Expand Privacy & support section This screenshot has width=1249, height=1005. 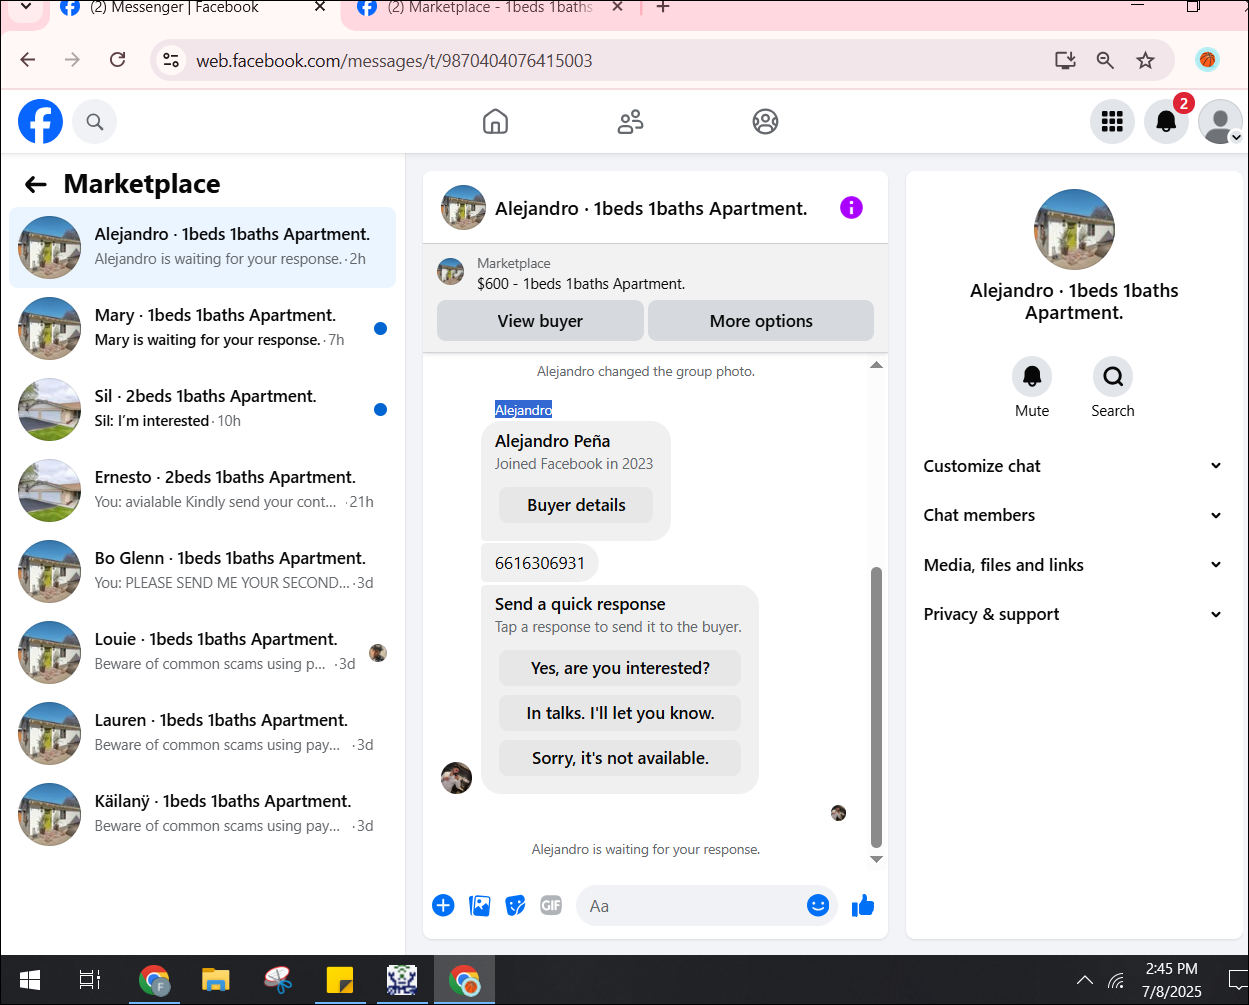pos(1073,614)
